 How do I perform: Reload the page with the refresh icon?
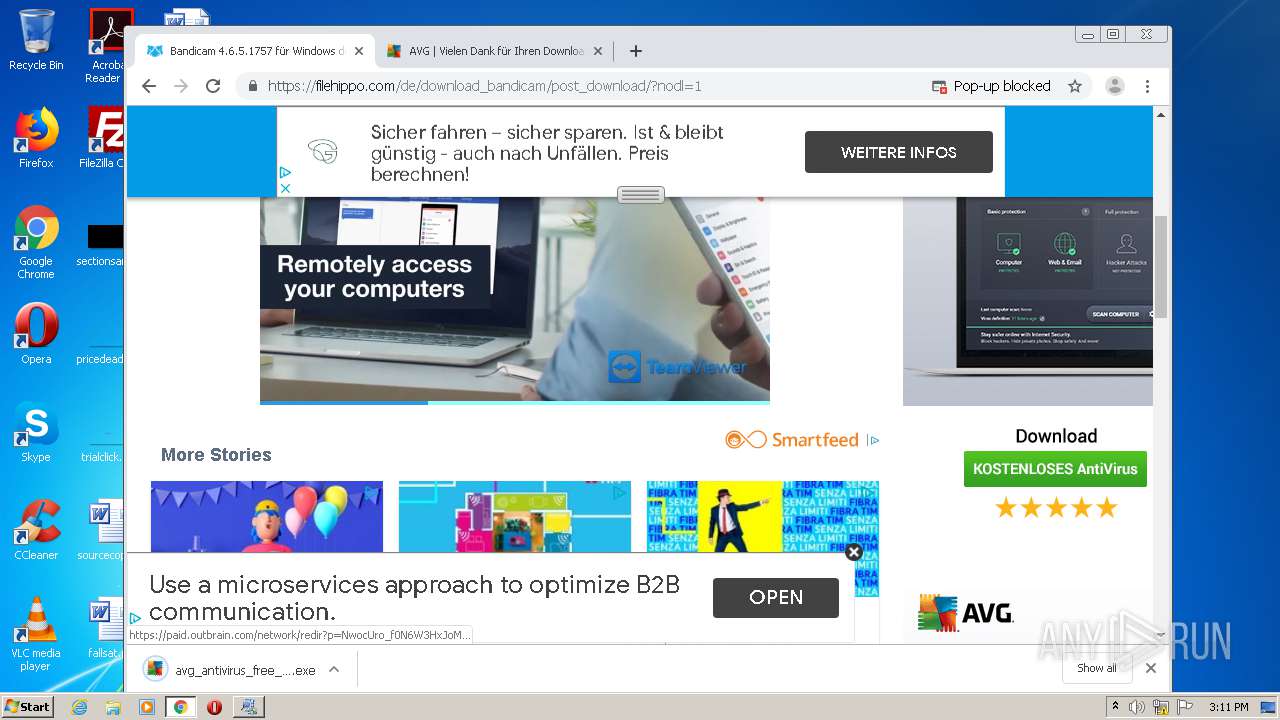pos(213,86)
